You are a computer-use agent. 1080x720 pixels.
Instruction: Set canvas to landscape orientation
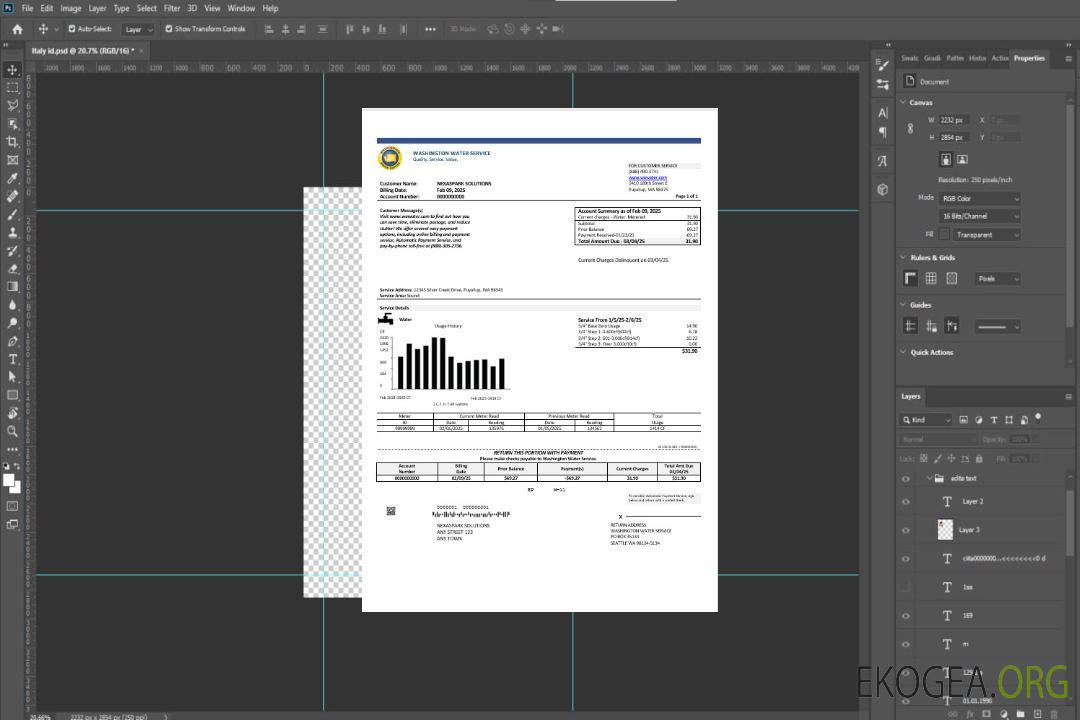[962, 159]
